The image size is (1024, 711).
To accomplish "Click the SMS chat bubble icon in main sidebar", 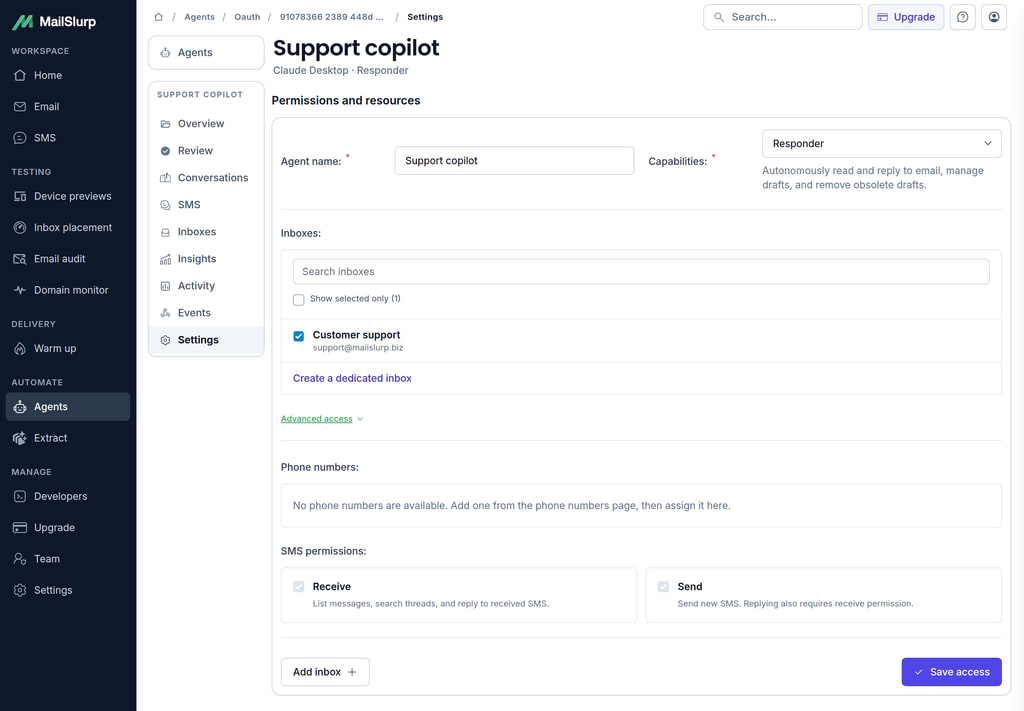I will coord(20,138).
